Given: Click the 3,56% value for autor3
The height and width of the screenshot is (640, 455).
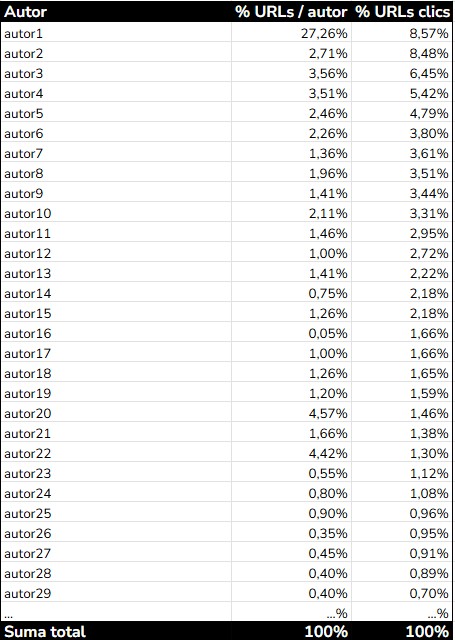Looking at the screenshot, I should tap(328, 73).
